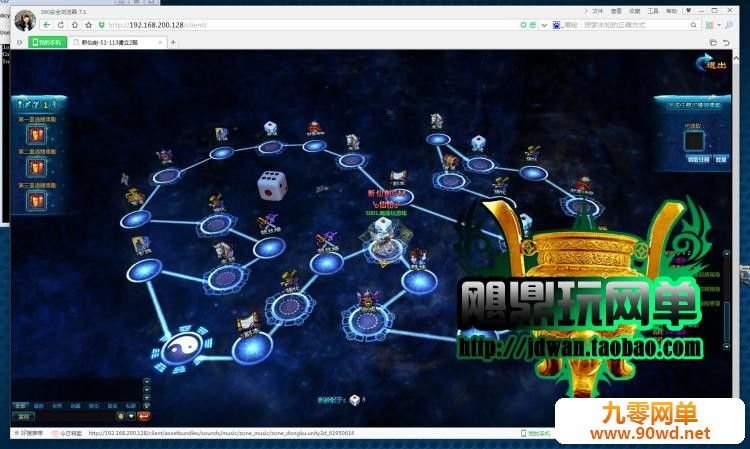
Task: Click the search magnifier button
Action: pyautogui.click(x=694, y=25)
